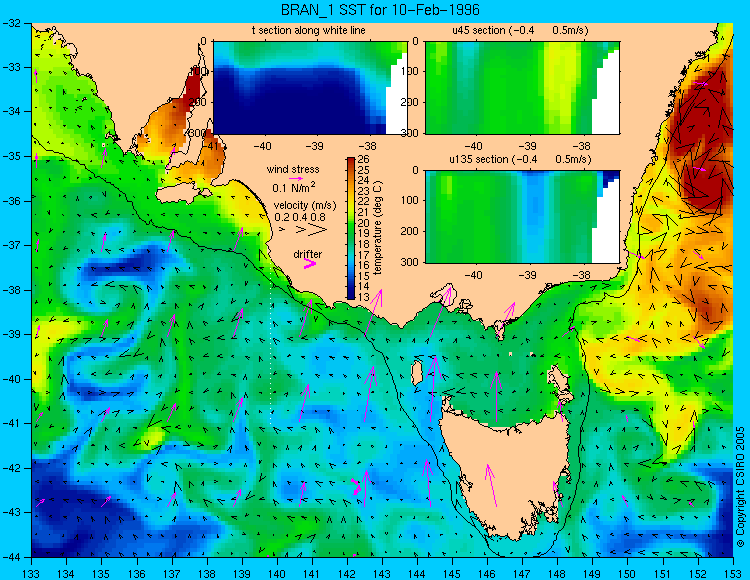This screenshot has width=750, height=580.
Task: Click the 'wind stress' legend label
Action: [x=293, y=169]
